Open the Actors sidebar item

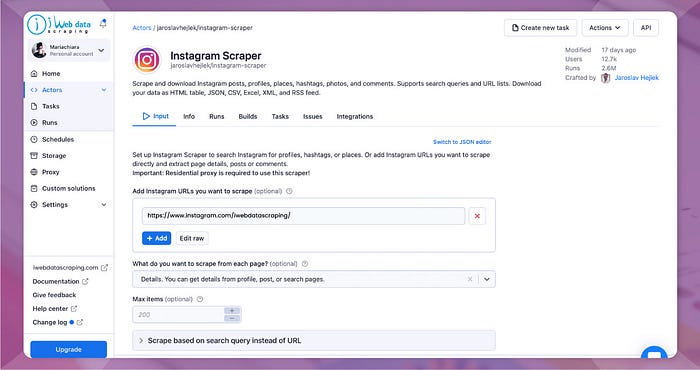point(69,90)
